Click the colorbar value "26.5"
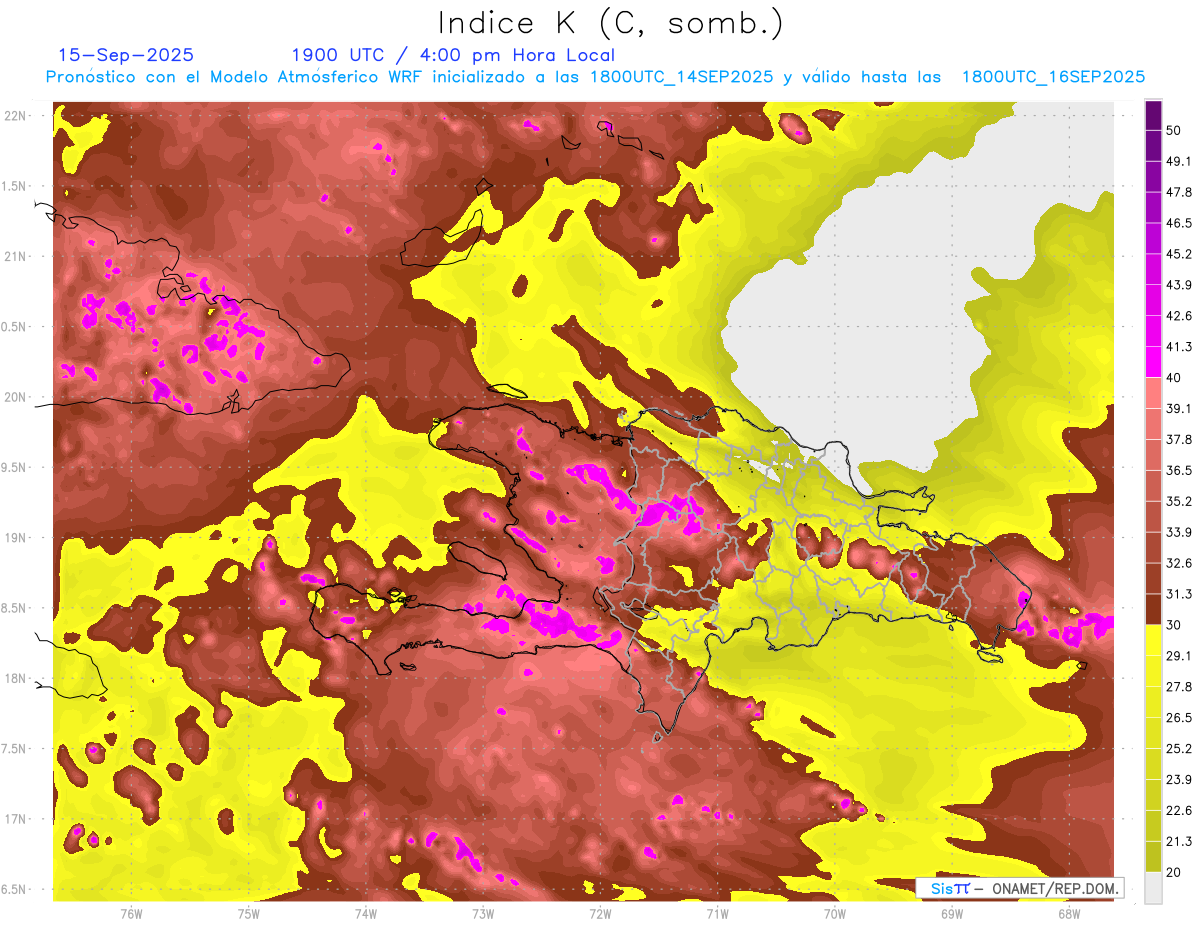 pos(1179,718)
